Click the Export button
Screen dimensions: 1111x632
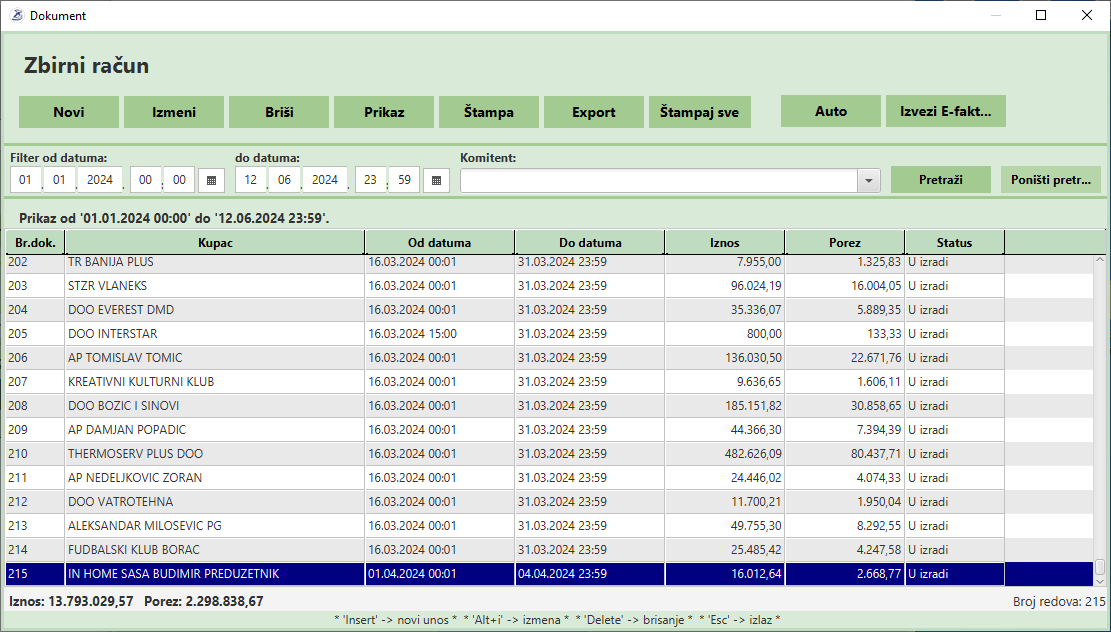point(594,112)
